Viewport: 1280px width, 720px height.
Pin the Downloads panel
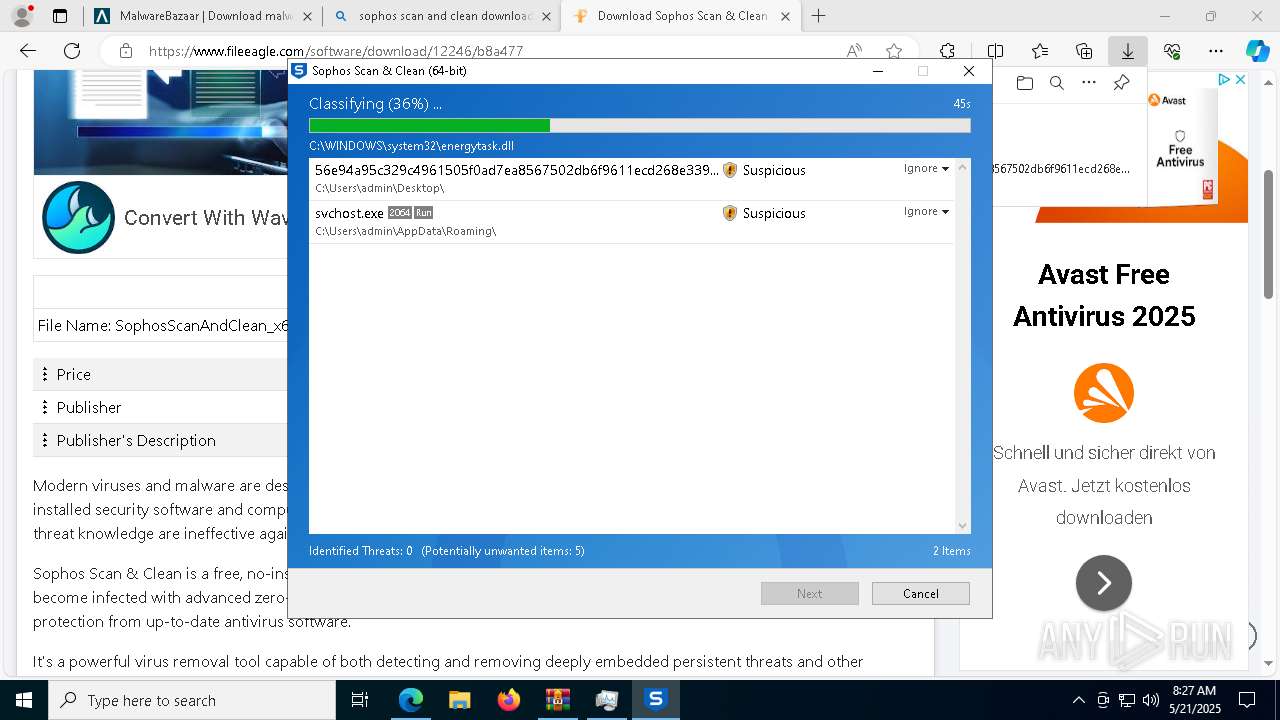click(x=1122, y=83)
